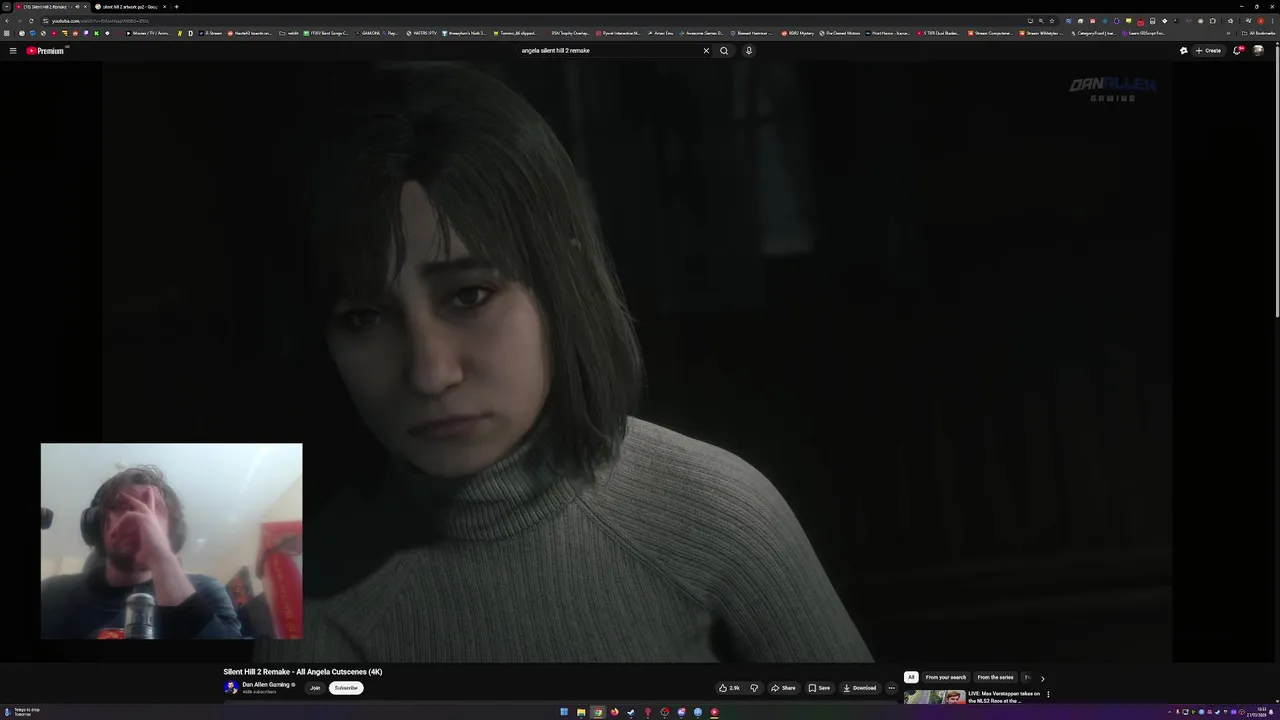The image size is (1280, 720).
Task: Open the Pre-Owned Motors bookmark
Action: [x=840, y=33]
